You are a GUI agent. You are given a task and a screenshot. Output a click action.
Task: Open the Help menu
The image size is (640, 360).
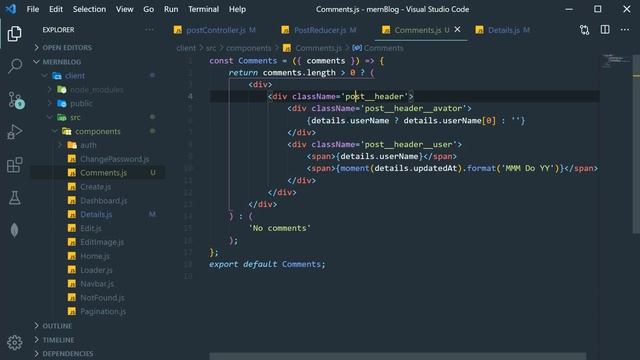tap(237, 9)
